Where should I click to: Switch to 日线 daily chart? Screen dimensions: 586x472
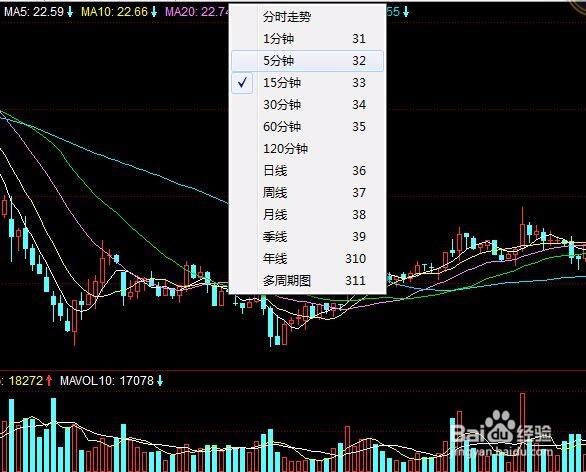click(x=307, y=171)
